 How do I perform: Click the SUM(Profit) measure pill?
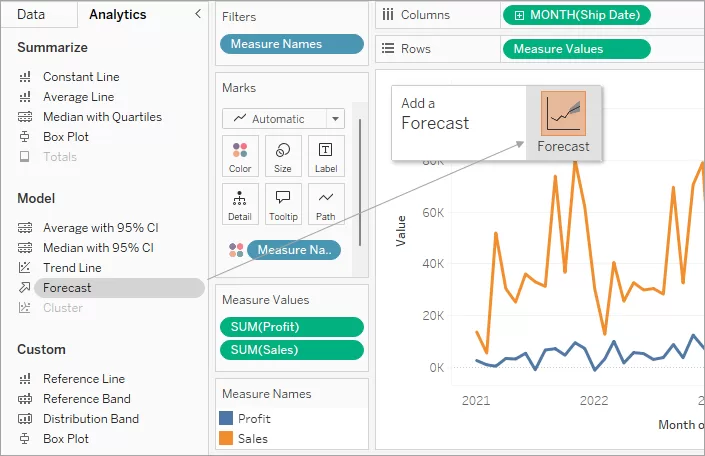[291, 327]
